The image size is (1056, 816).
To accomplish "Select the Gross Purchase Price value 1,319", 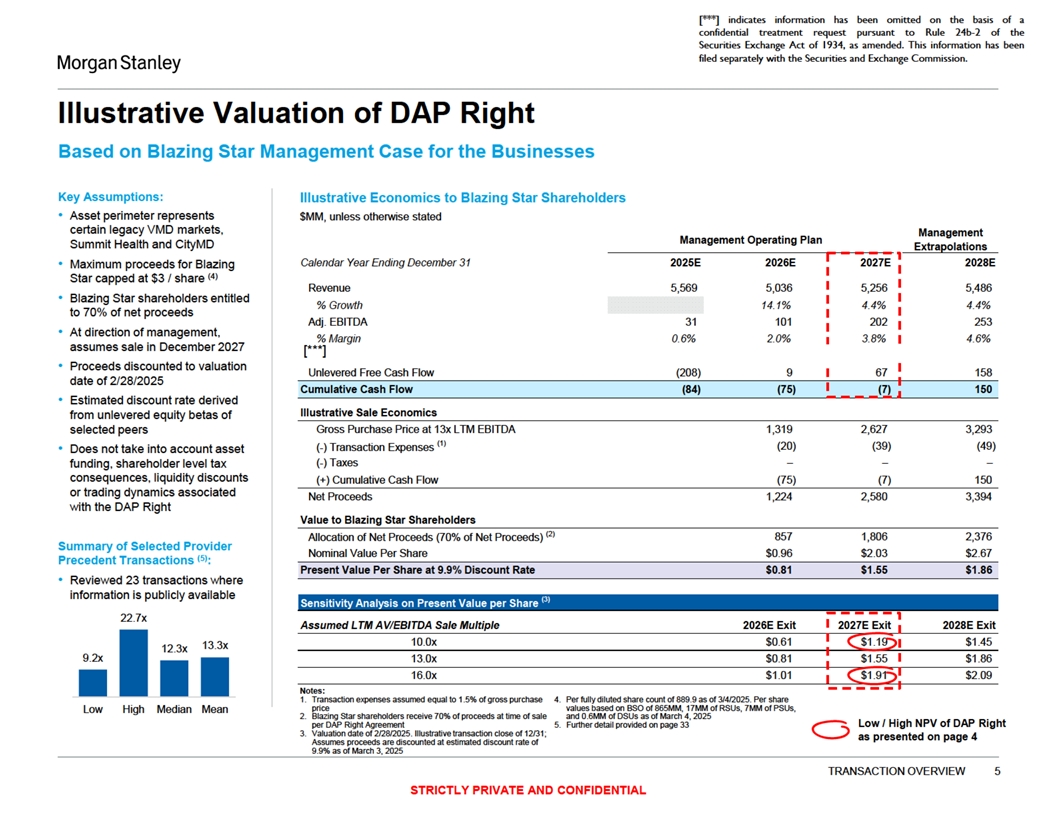I will click(779, 429).
